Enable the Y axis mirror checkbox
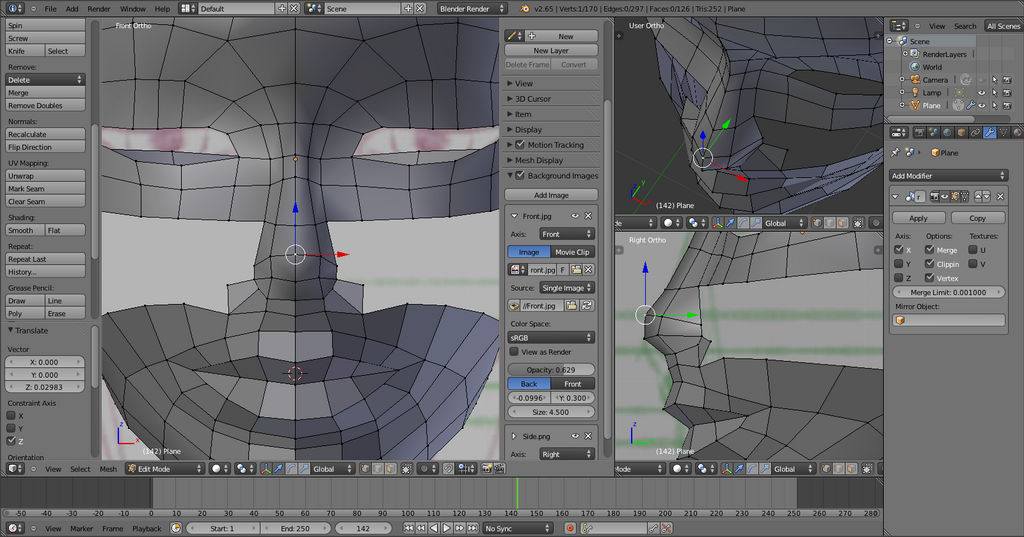Screen dimensions: 1024x537 (898, 264)
